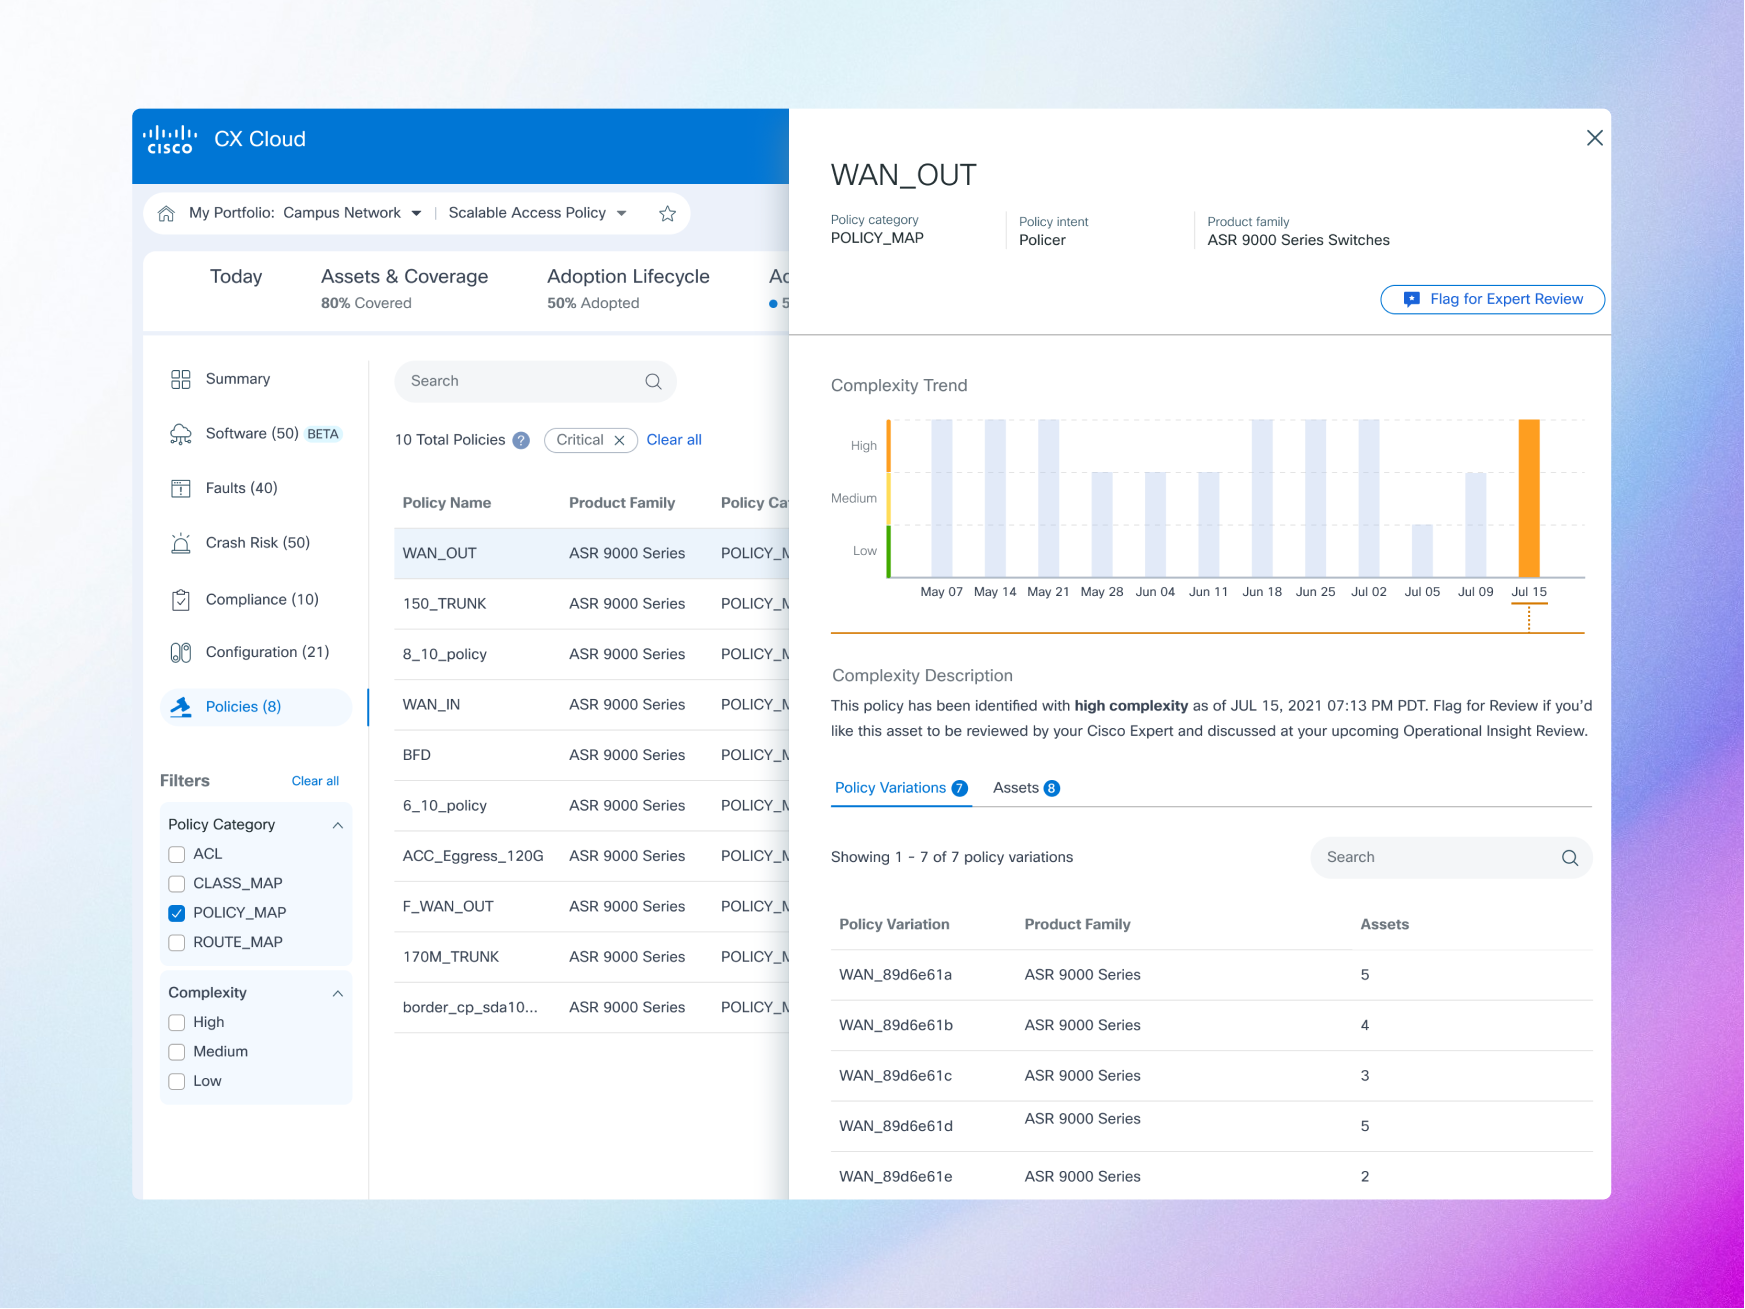Click the Faults sidebar icon
1745x1309 pixels.
(x=181, y=488)
